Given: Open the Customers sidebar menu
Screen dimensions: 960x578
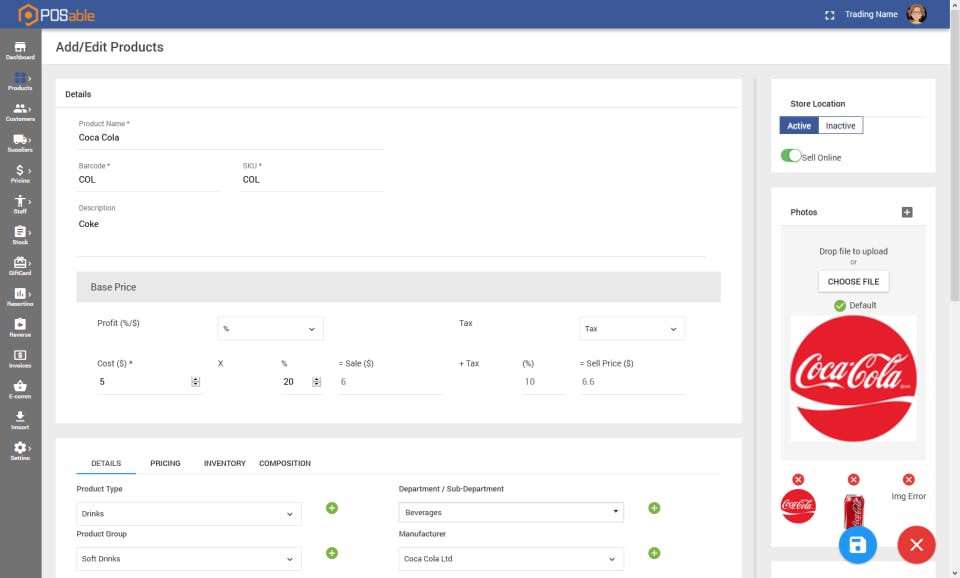Looking at the screenshot, I should [20, 112].
